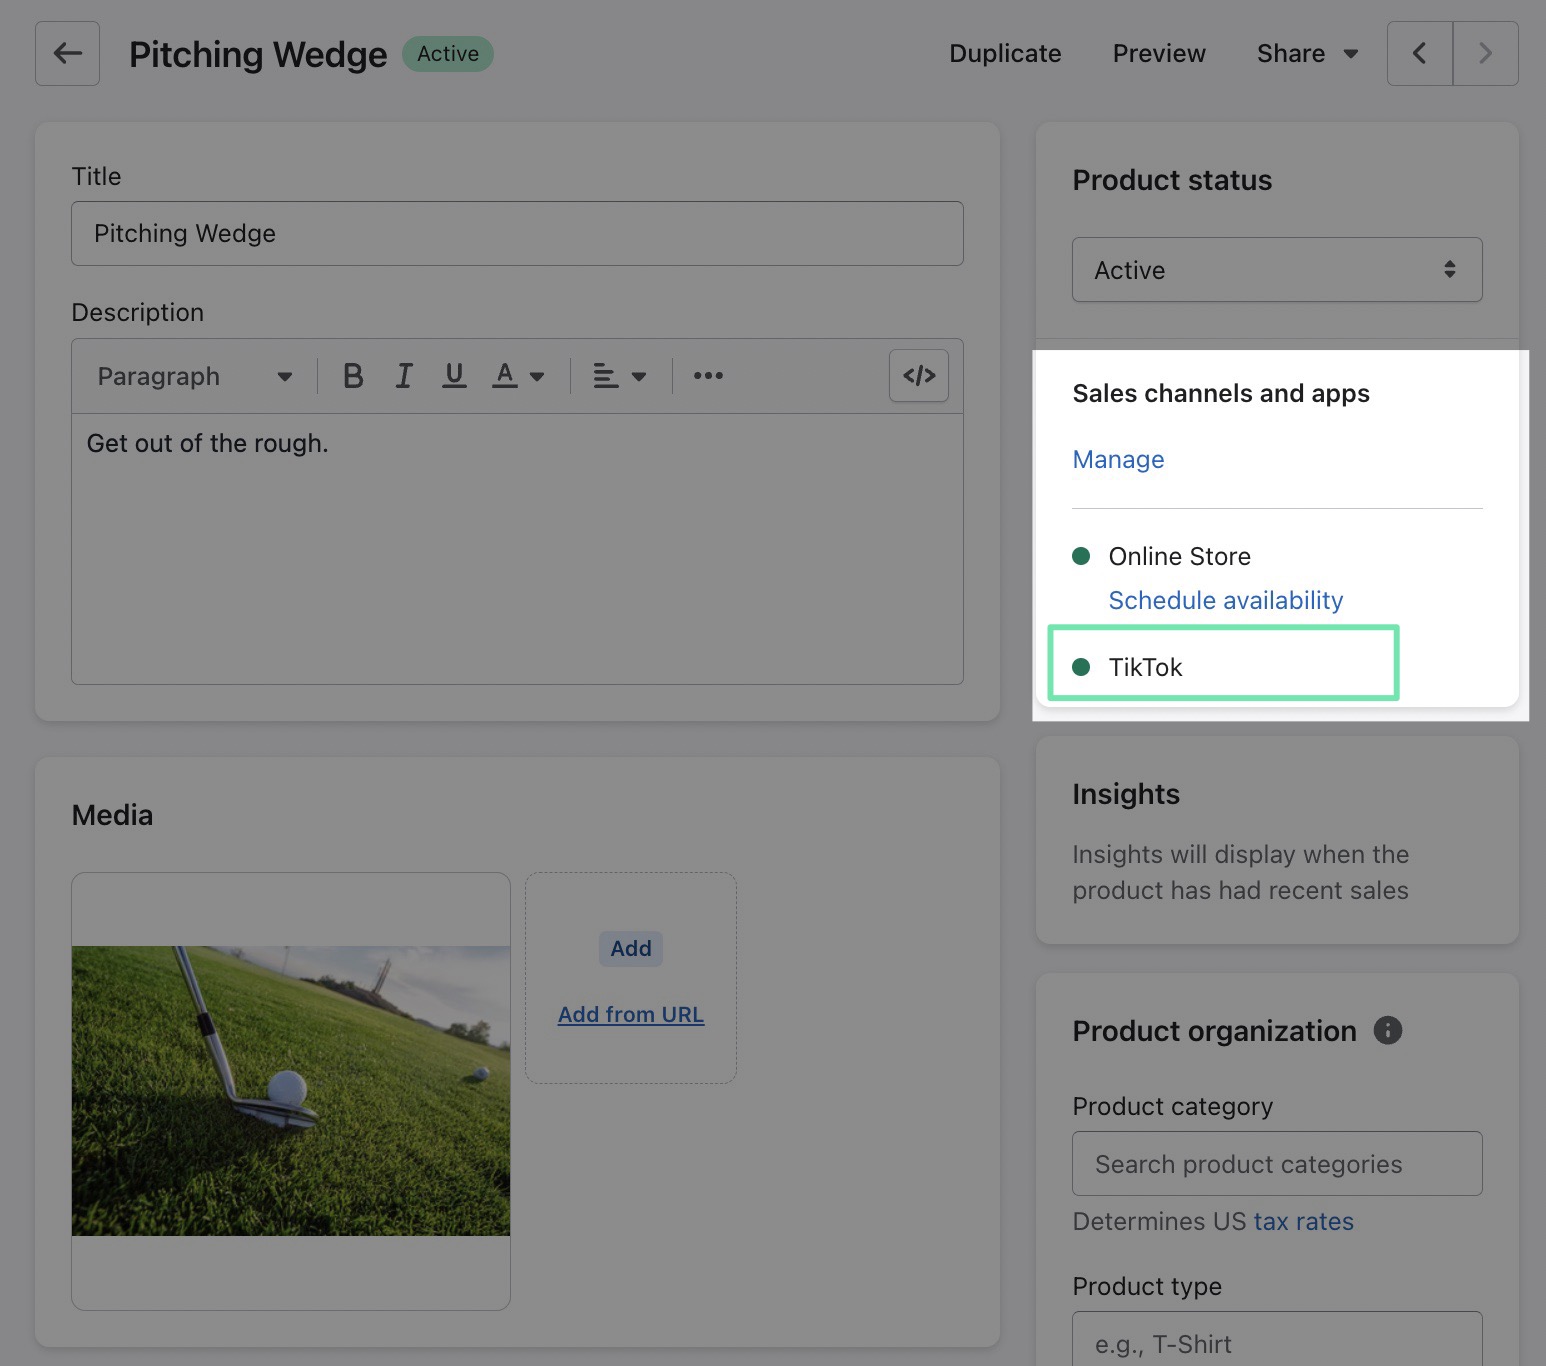Click Duplicate in the header
This screenshot has width=1546, height=1366.
[1004, 53]
